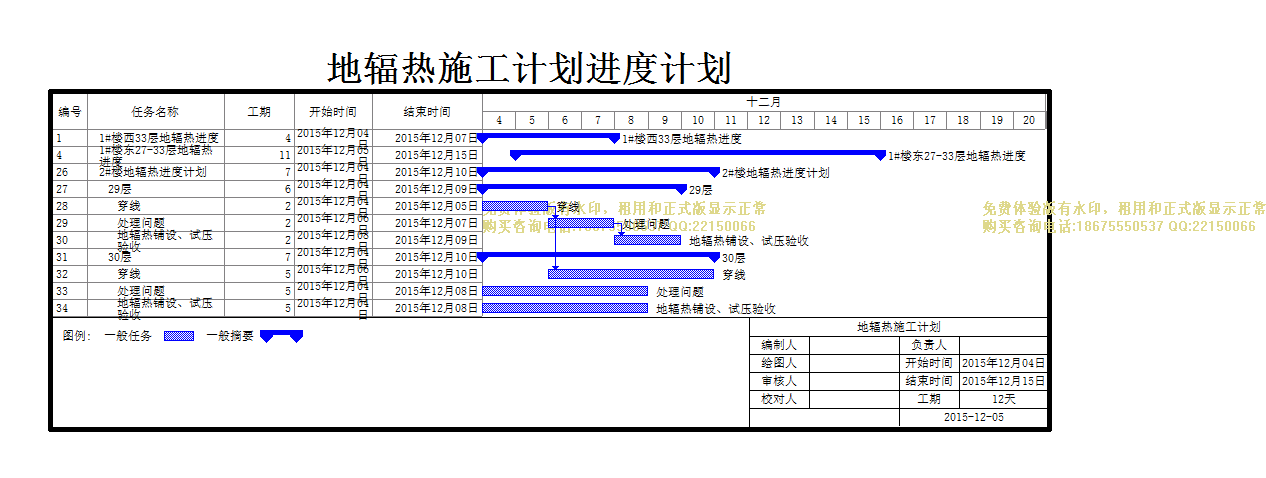Image resolution: width=1266 pixels, height=478 pixels.
Task: Click the row 32 穿线 task bar
Action: 631,273
